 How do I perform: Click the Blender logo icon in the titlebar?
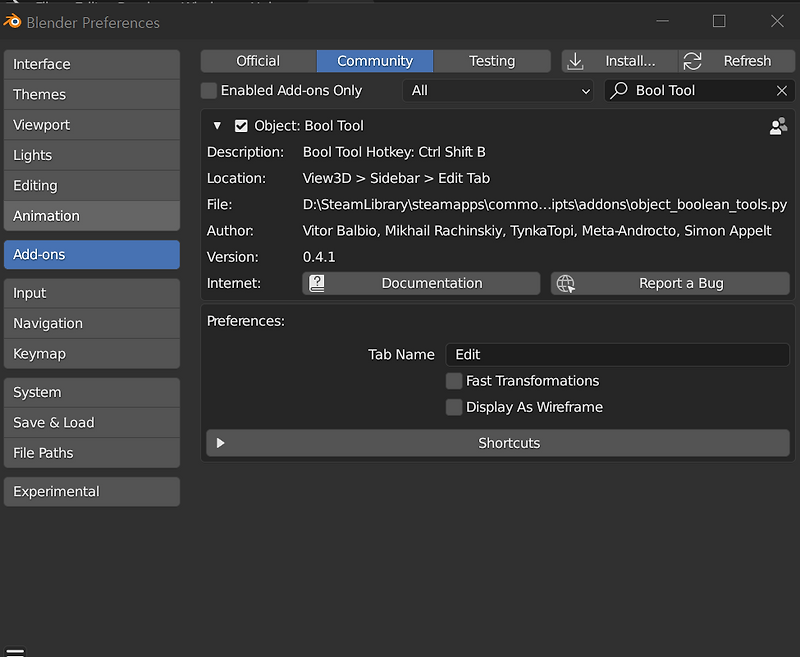(12, 22)
